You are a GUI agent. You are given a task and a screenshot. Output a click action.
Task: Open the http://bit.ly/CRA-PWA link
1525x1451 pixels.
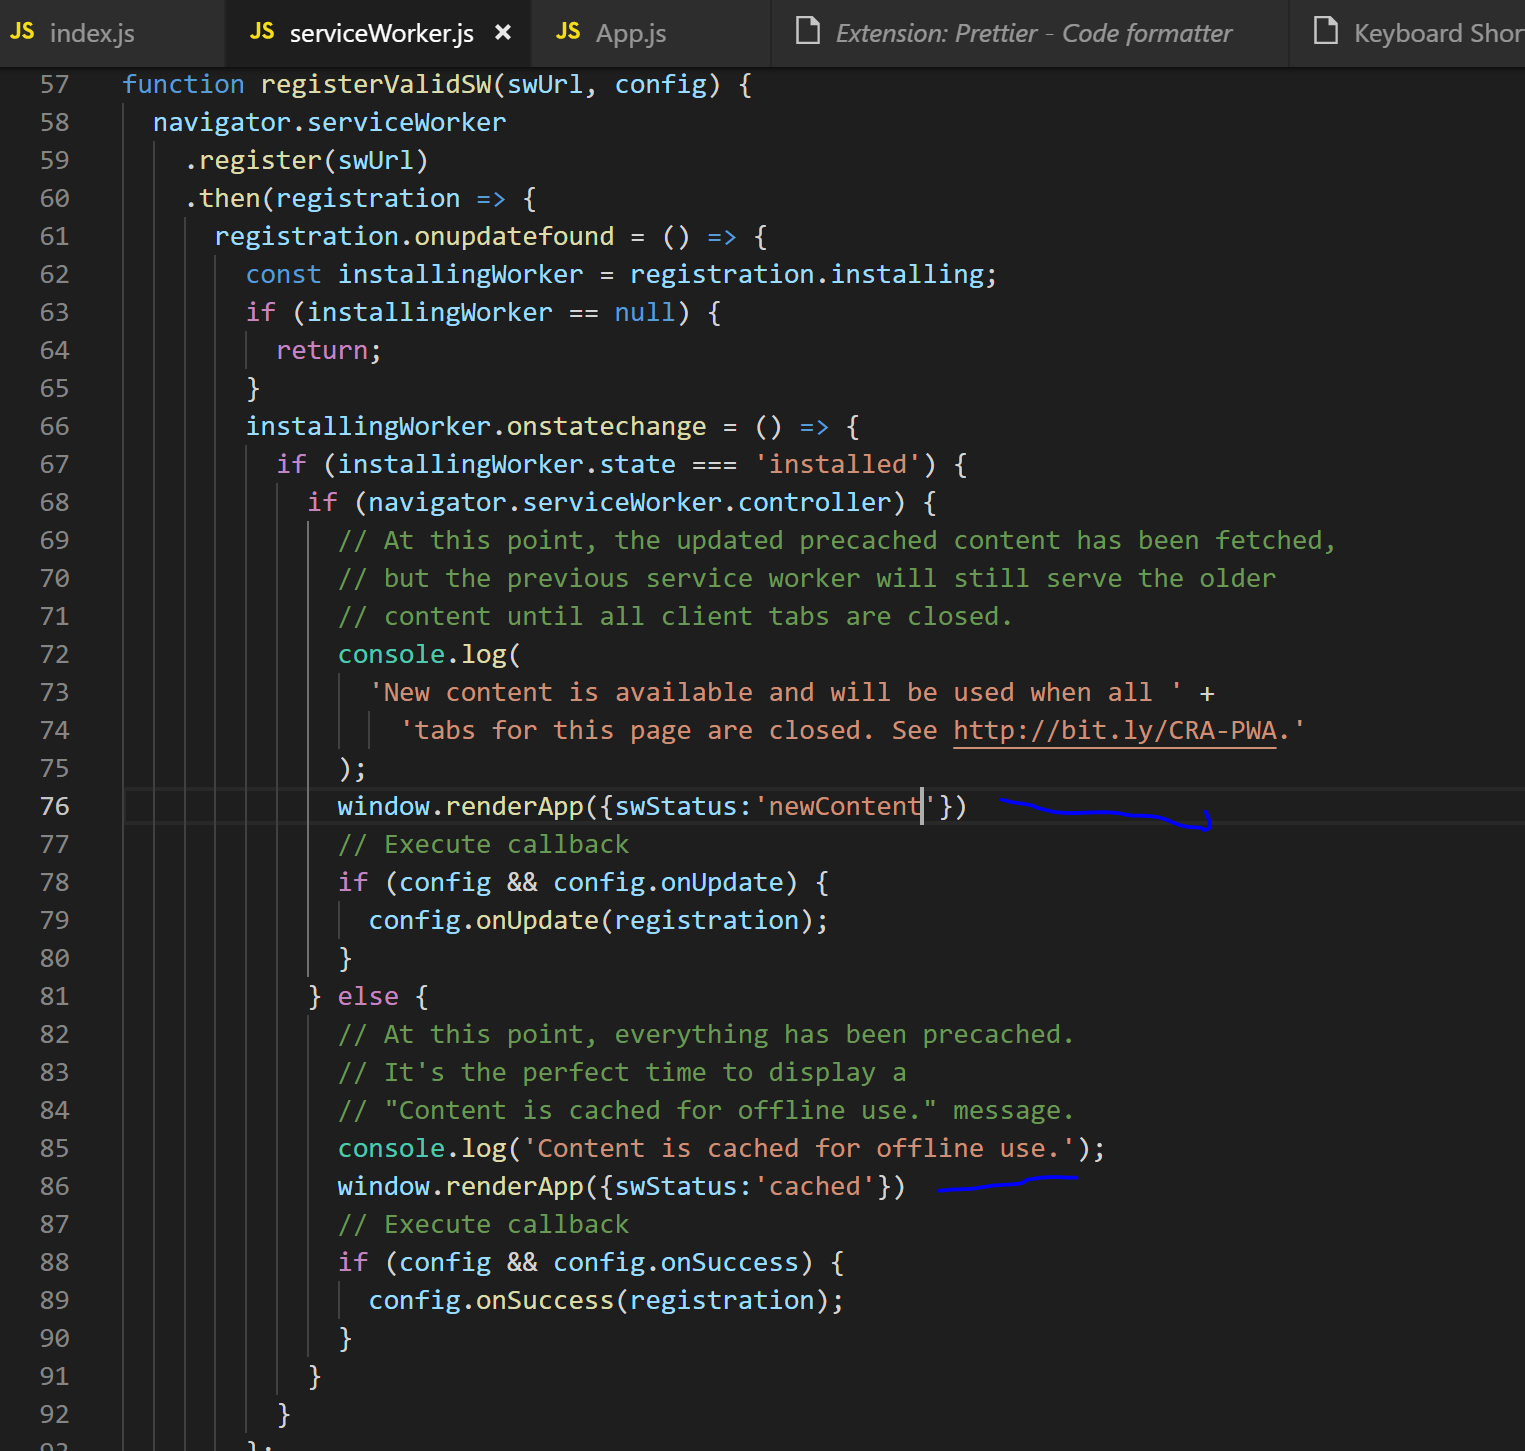(x=1113, y=730)
